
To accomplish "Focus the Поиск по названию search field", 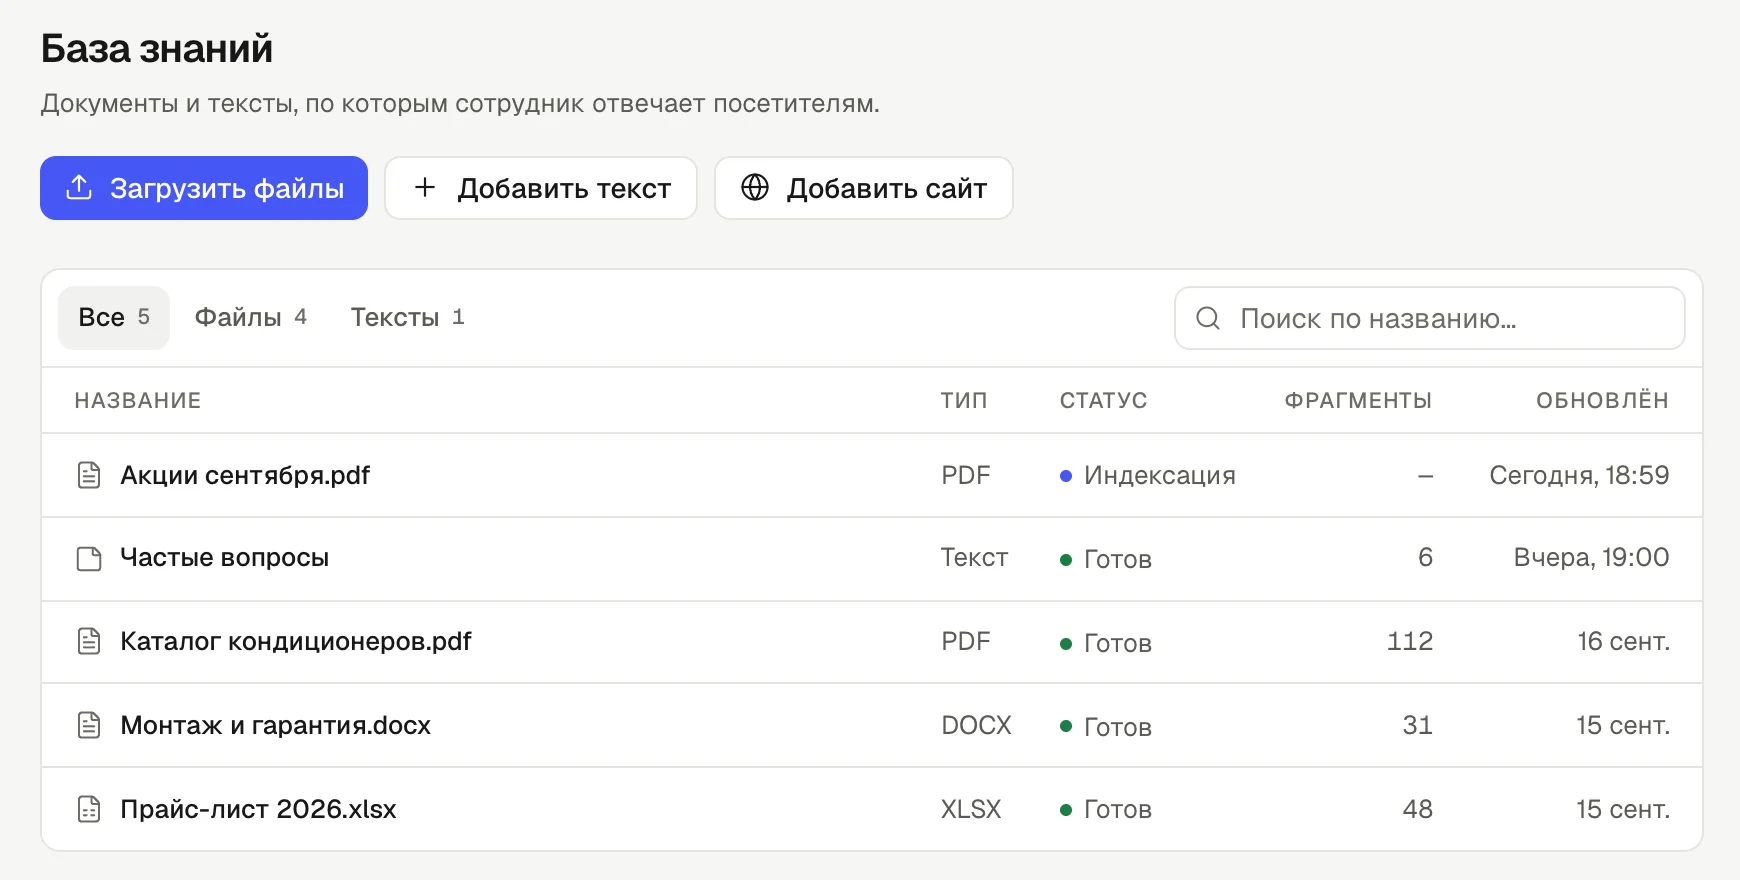I will [1430, 318].
